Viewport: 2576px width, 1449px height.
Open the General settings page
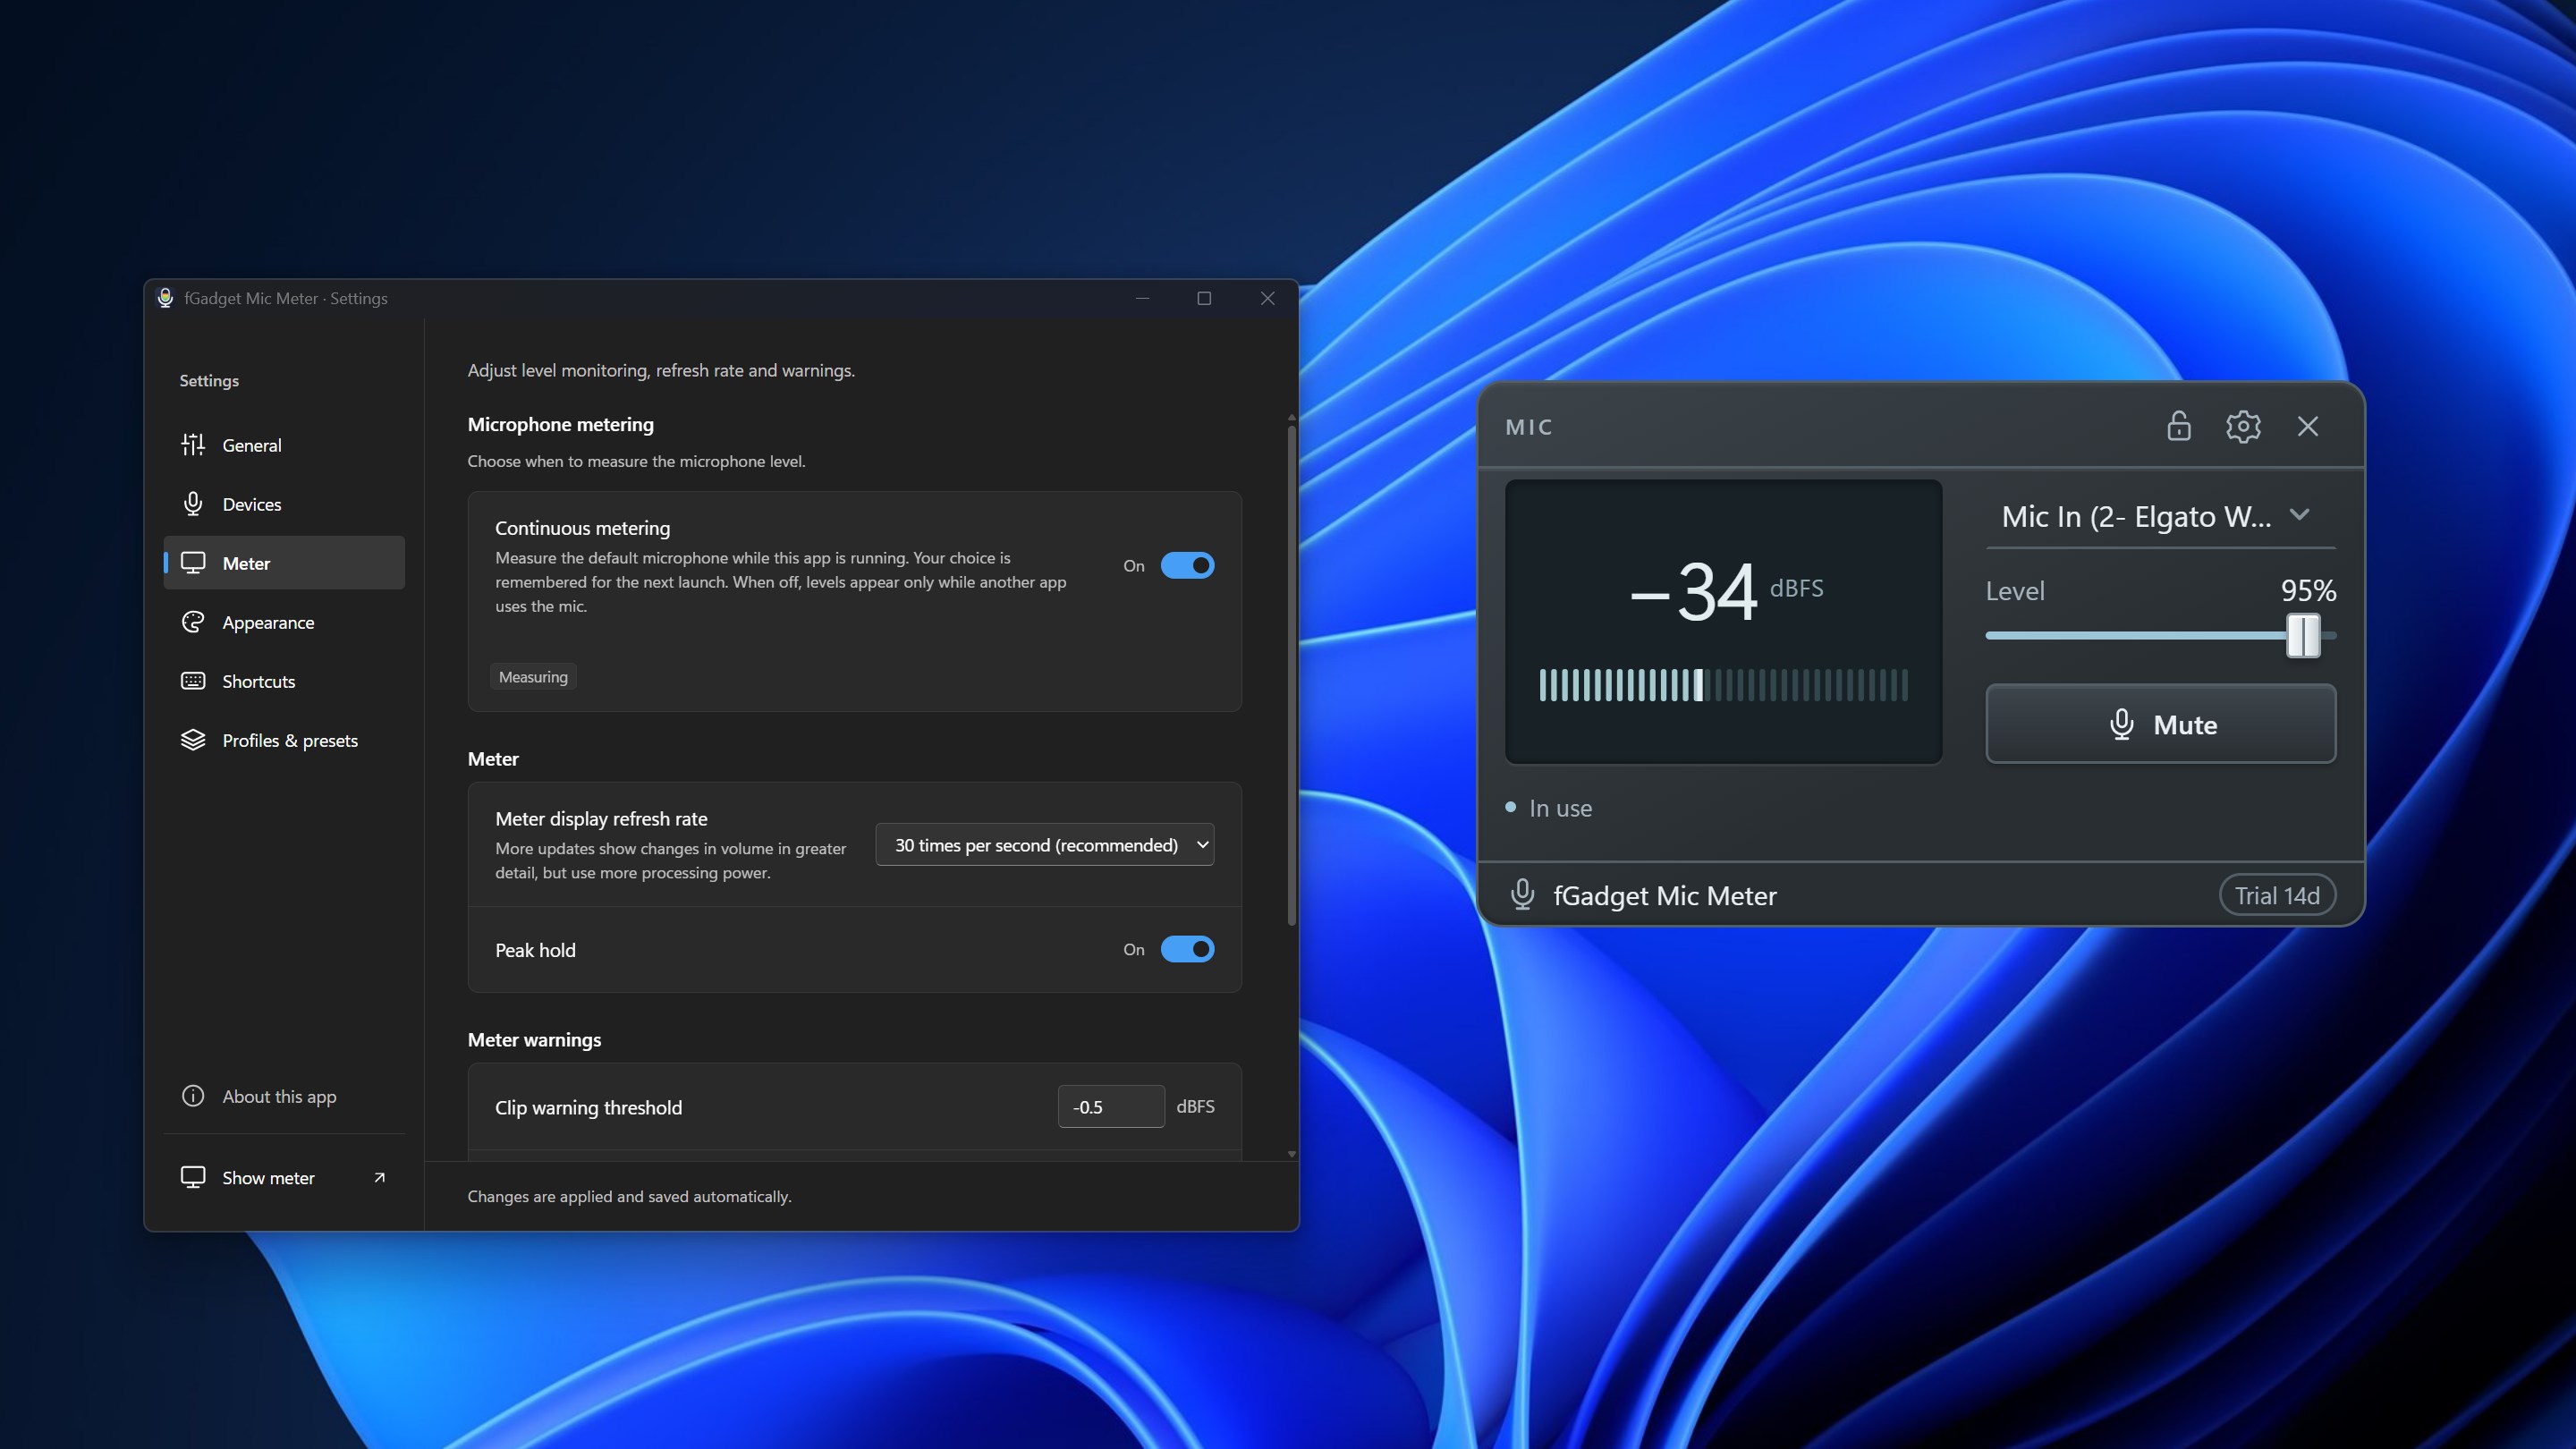tap(284, 445)
